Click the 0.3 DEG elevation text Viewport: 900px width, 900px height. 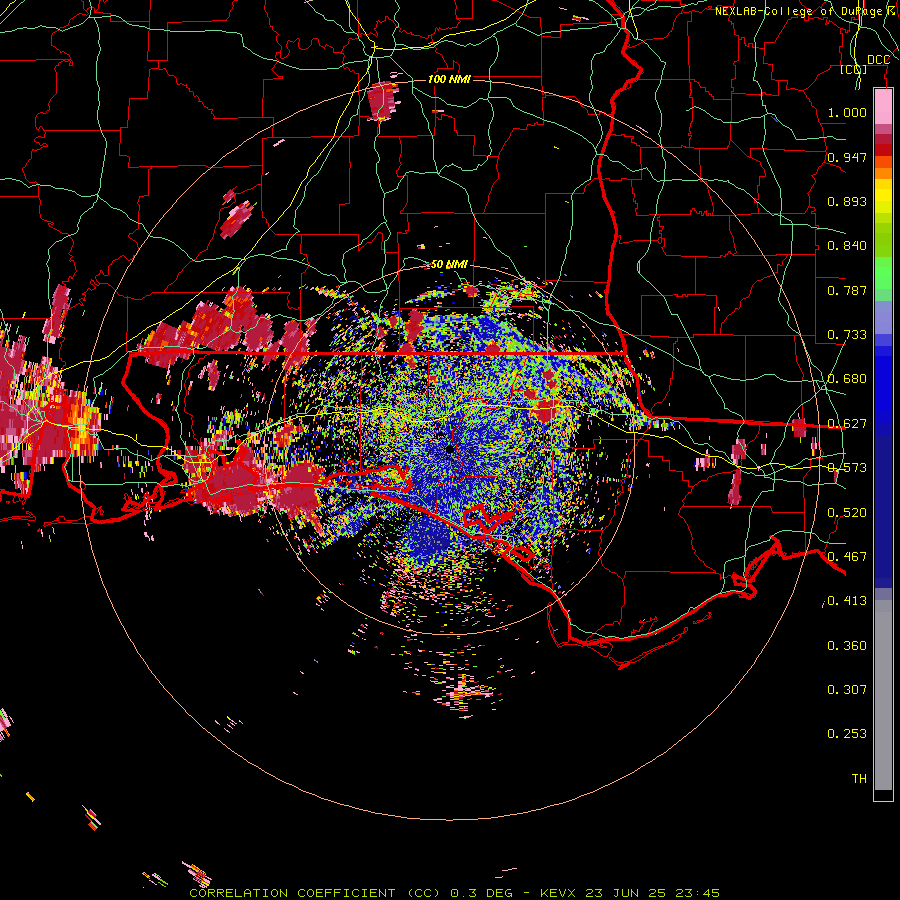(480, 893)
